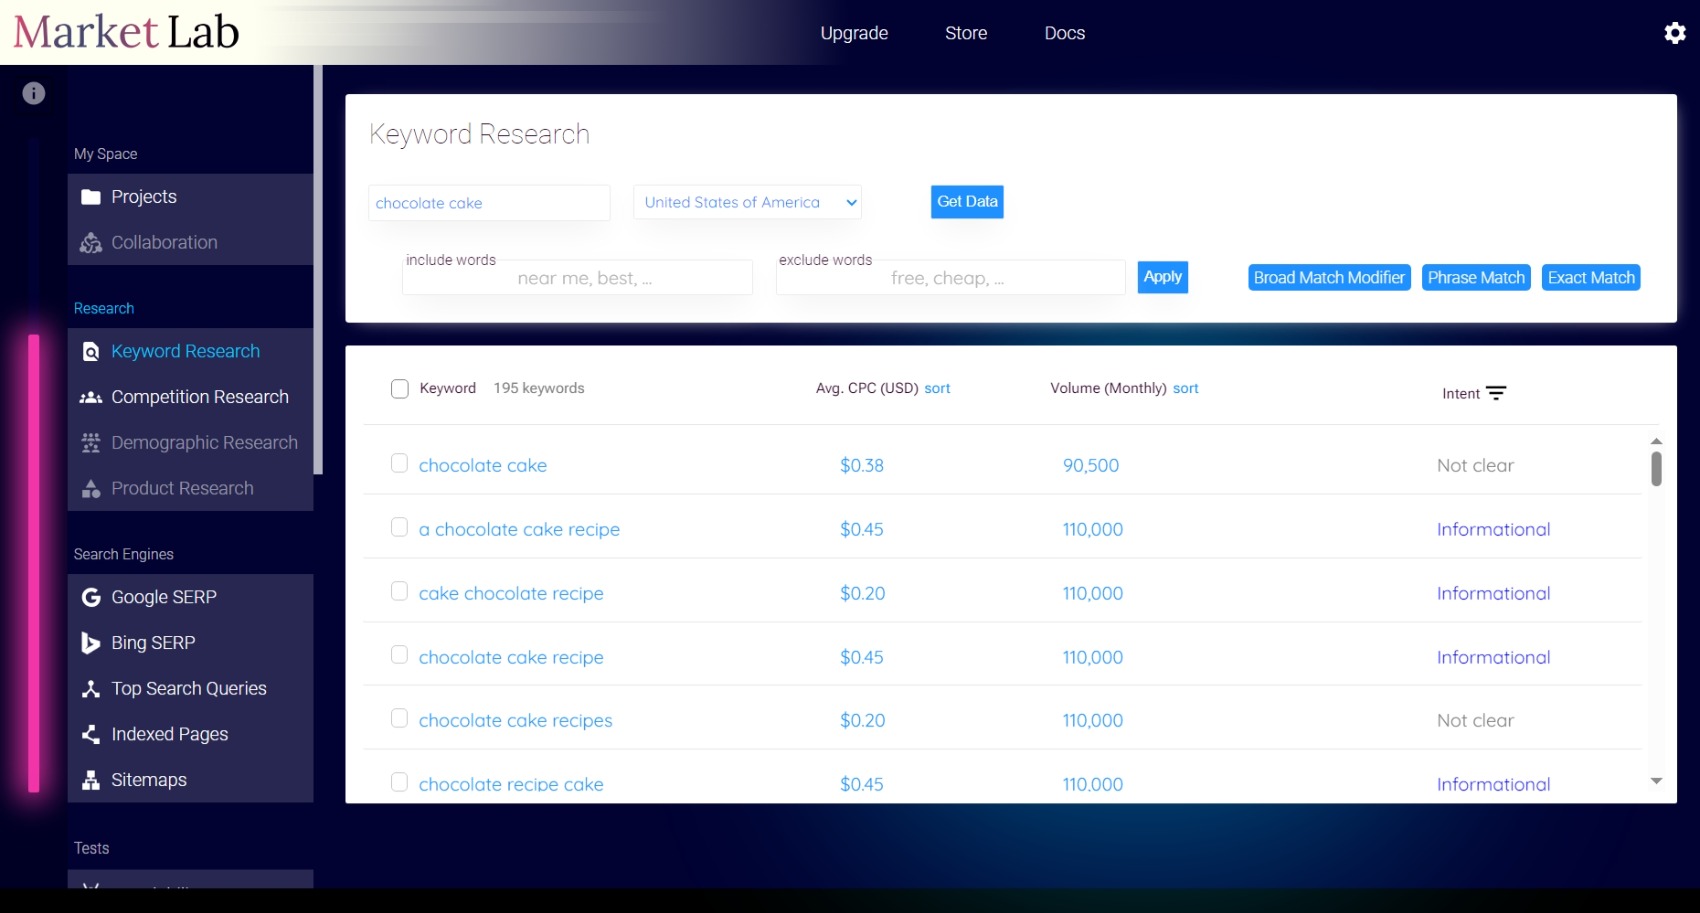
Task: Click the Apply filter button
Action: pyautogui.click(x=1163, y=277)
